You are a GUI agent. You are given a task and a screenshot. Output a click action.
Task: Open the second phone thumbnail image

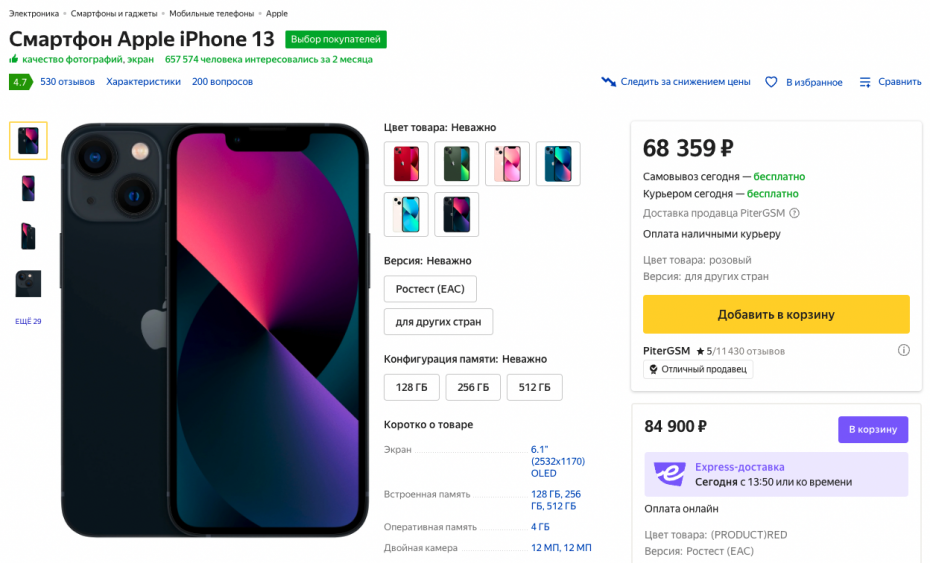tap(28, 188)
